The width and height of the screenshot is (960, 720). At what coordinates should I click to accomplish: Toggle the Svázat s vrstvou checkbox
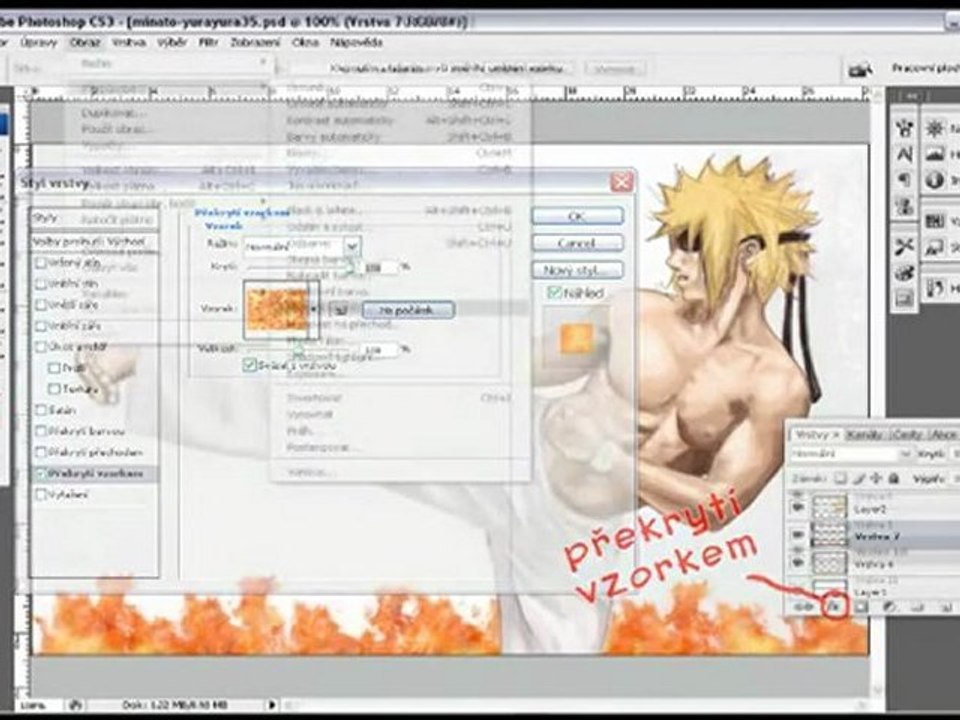pyautogui.click(x=250, y=365)
